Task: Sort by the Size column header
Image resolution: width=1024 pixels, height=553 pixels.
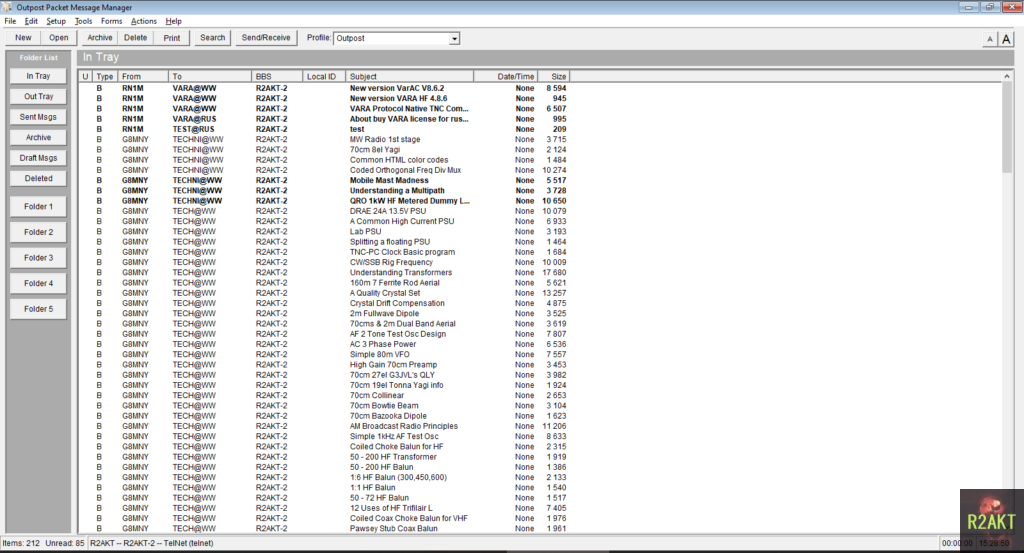Action: (x=554, y=76)
